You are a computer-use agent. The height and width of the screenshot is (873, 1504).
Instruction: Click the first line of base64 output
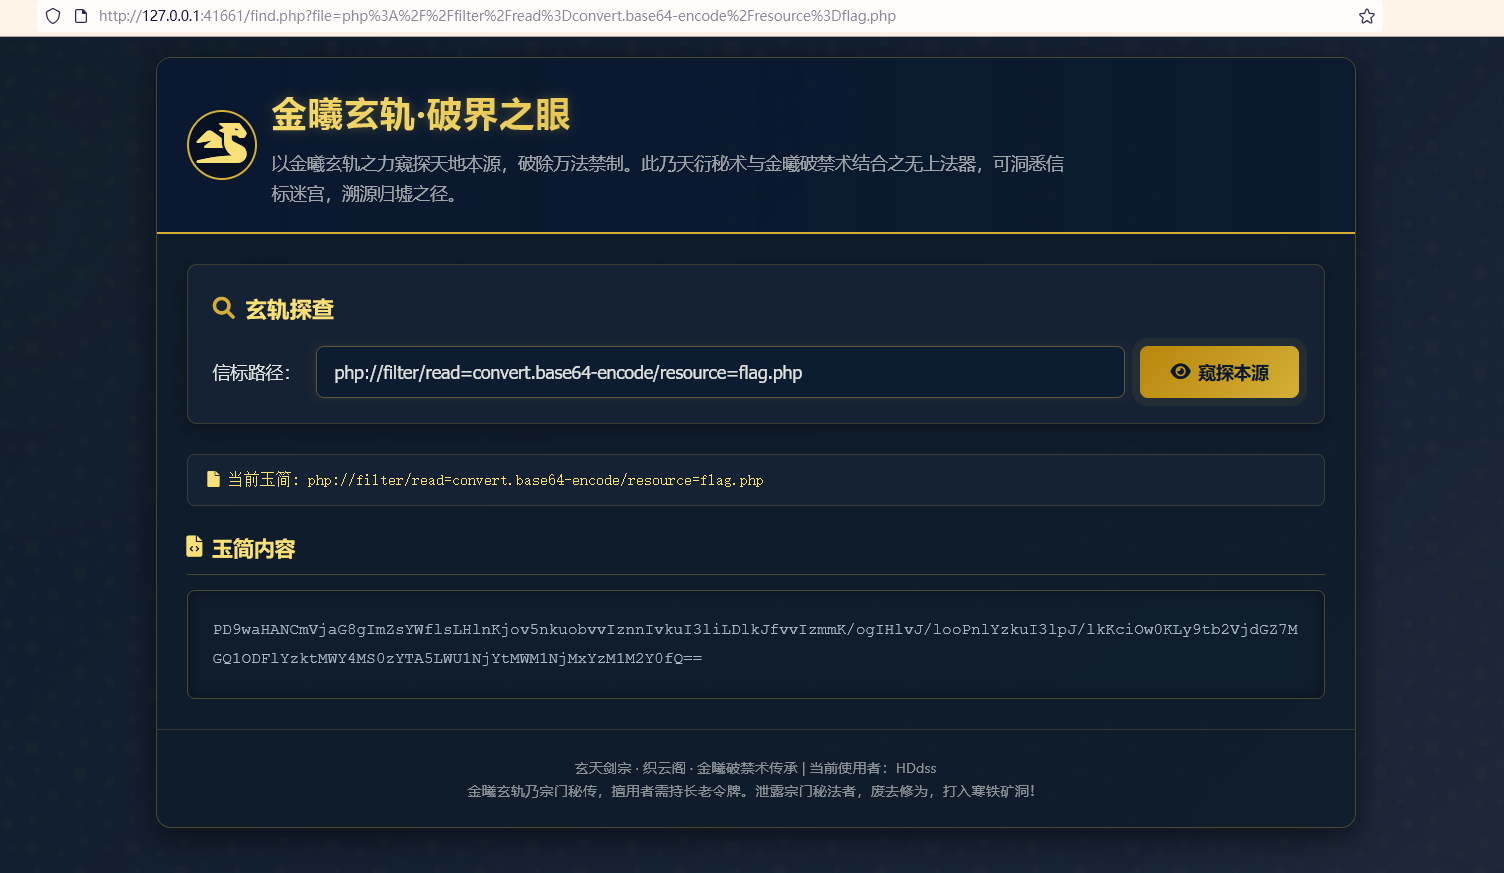click(x=755, y=629)
